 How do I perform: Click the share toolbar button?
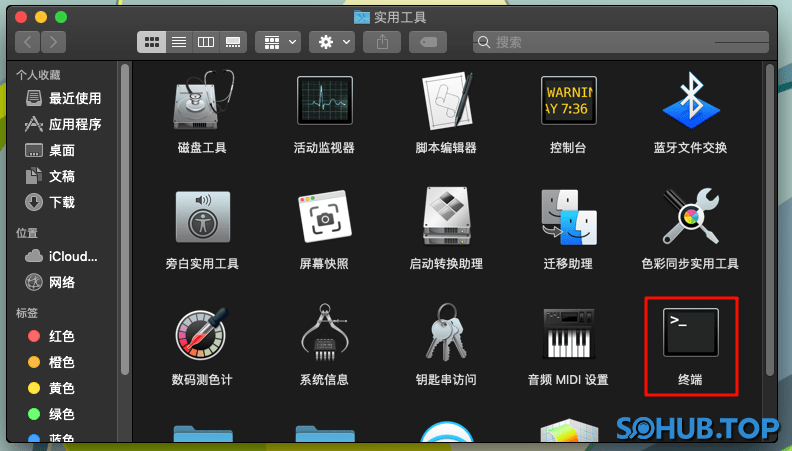tap(382, 42)
